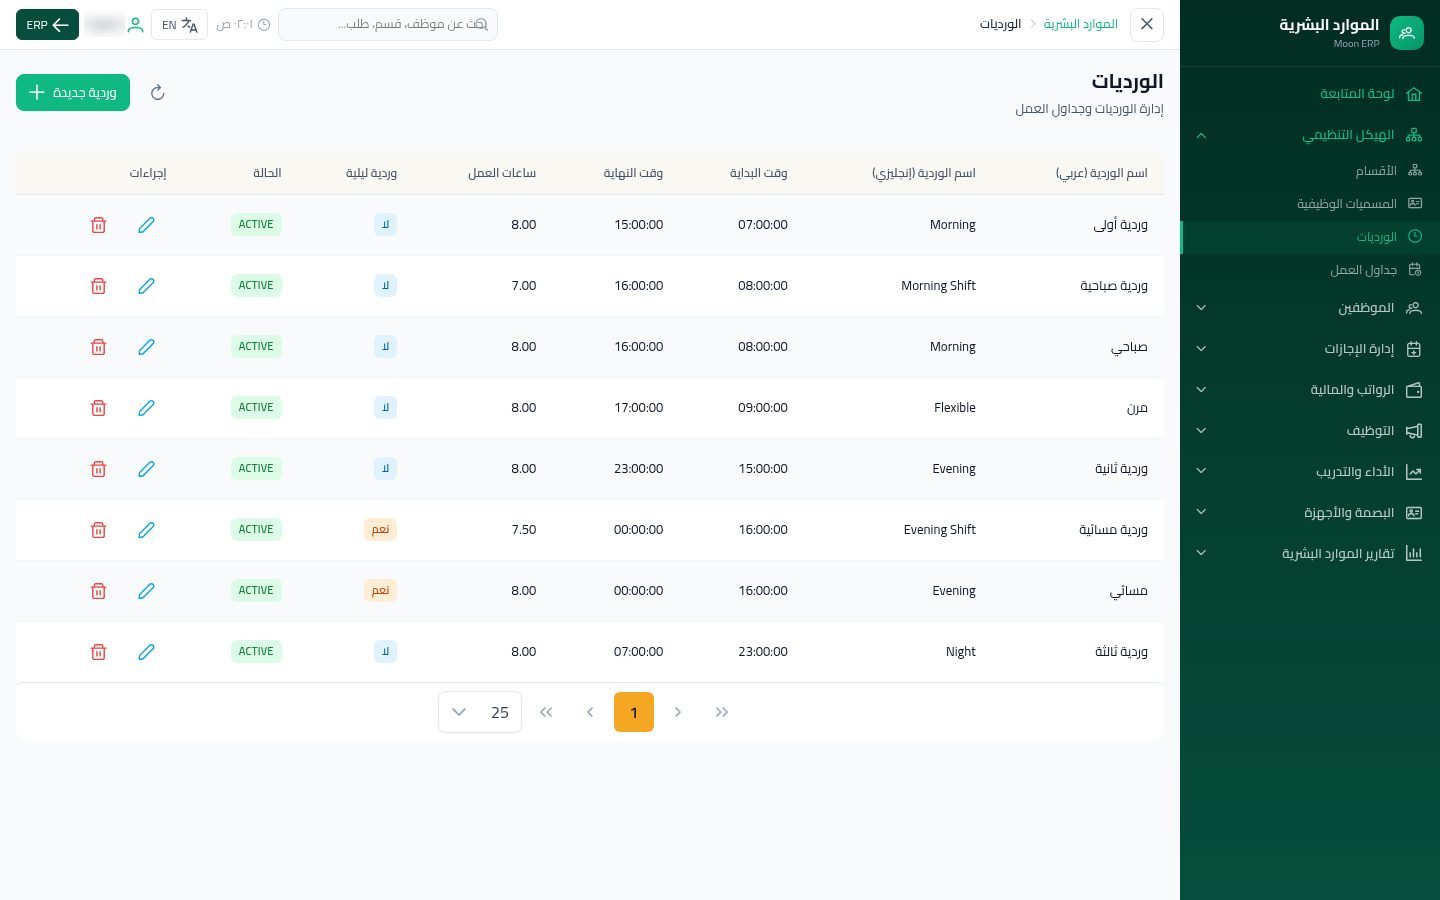
Task: Delete the وردية ثانية shift
Action: coord(98,469)
